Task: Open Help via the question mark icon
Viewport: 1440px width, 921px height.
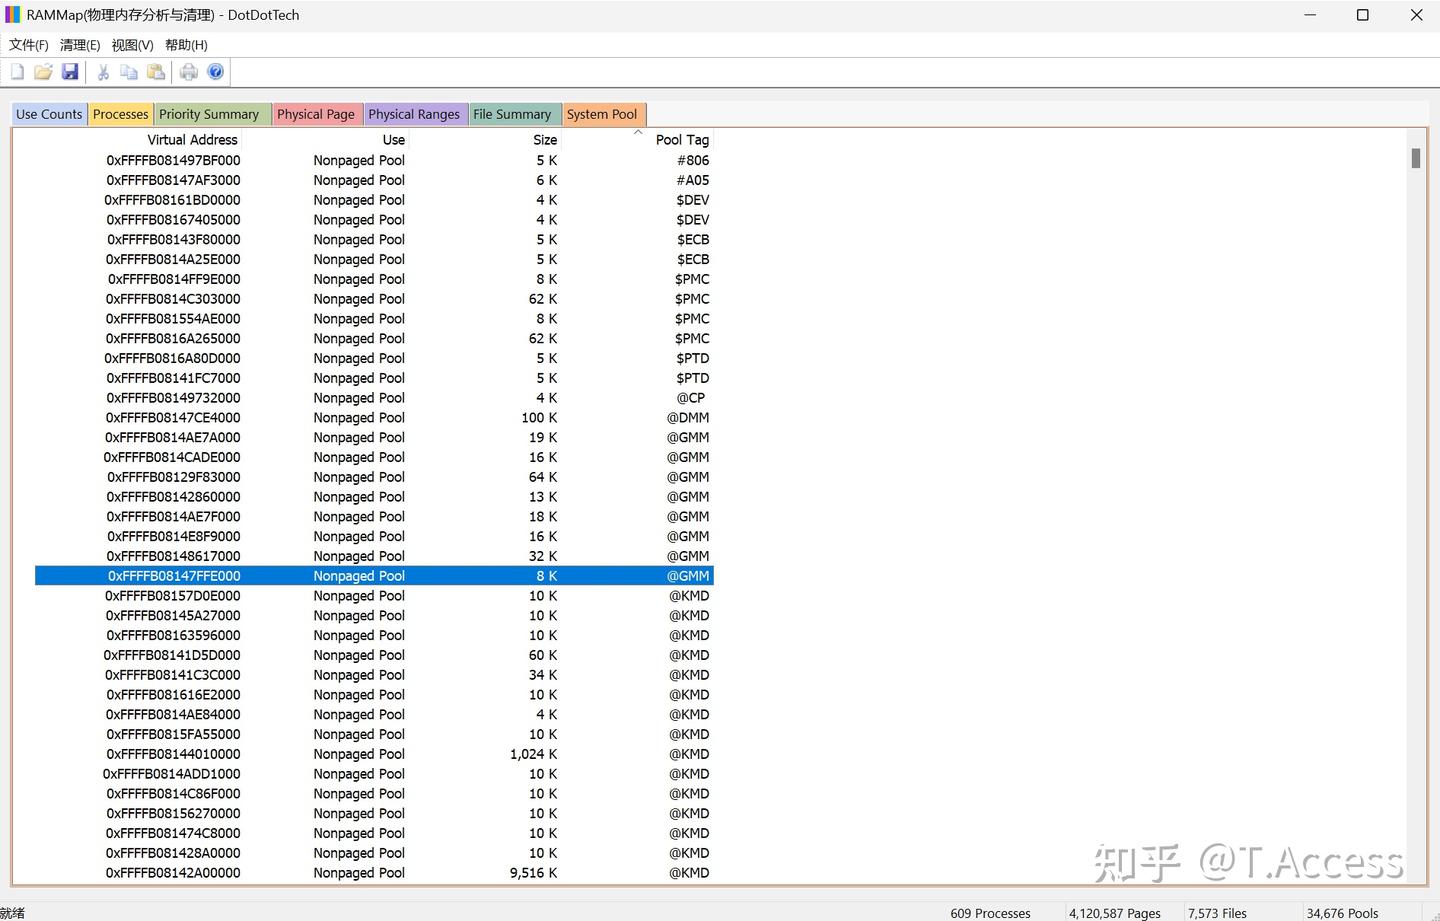Action: pyautogui.click(x=216, y=72)
